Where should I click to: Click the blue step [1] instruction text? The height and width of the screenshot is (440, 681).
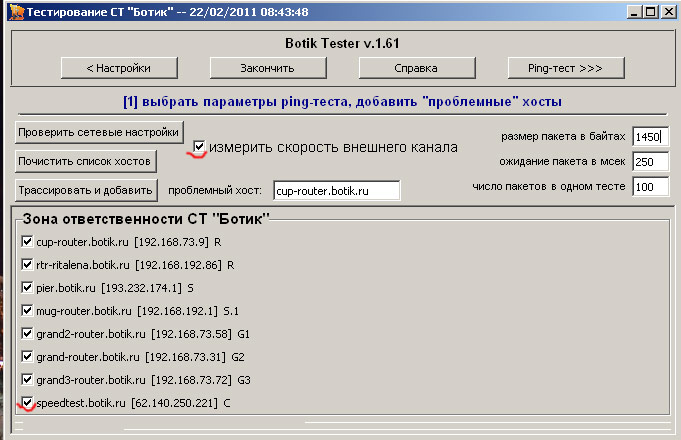tap(342, 102)
